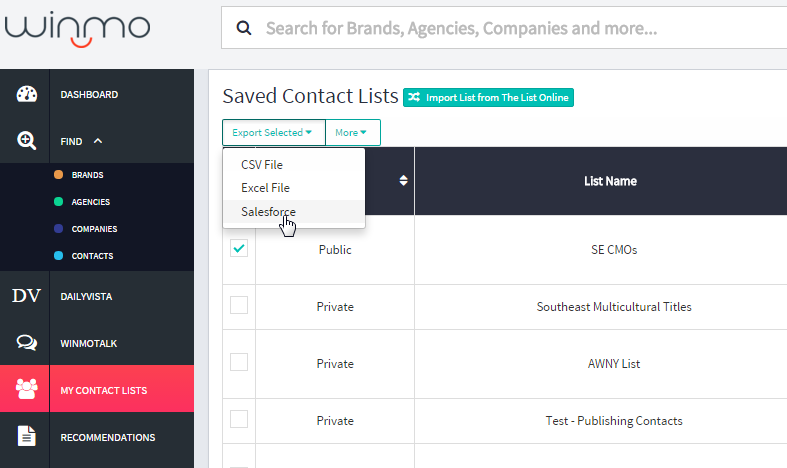Click My Contact Lists people icon
This screenshot has width=787, height=468.
(26, 388)
